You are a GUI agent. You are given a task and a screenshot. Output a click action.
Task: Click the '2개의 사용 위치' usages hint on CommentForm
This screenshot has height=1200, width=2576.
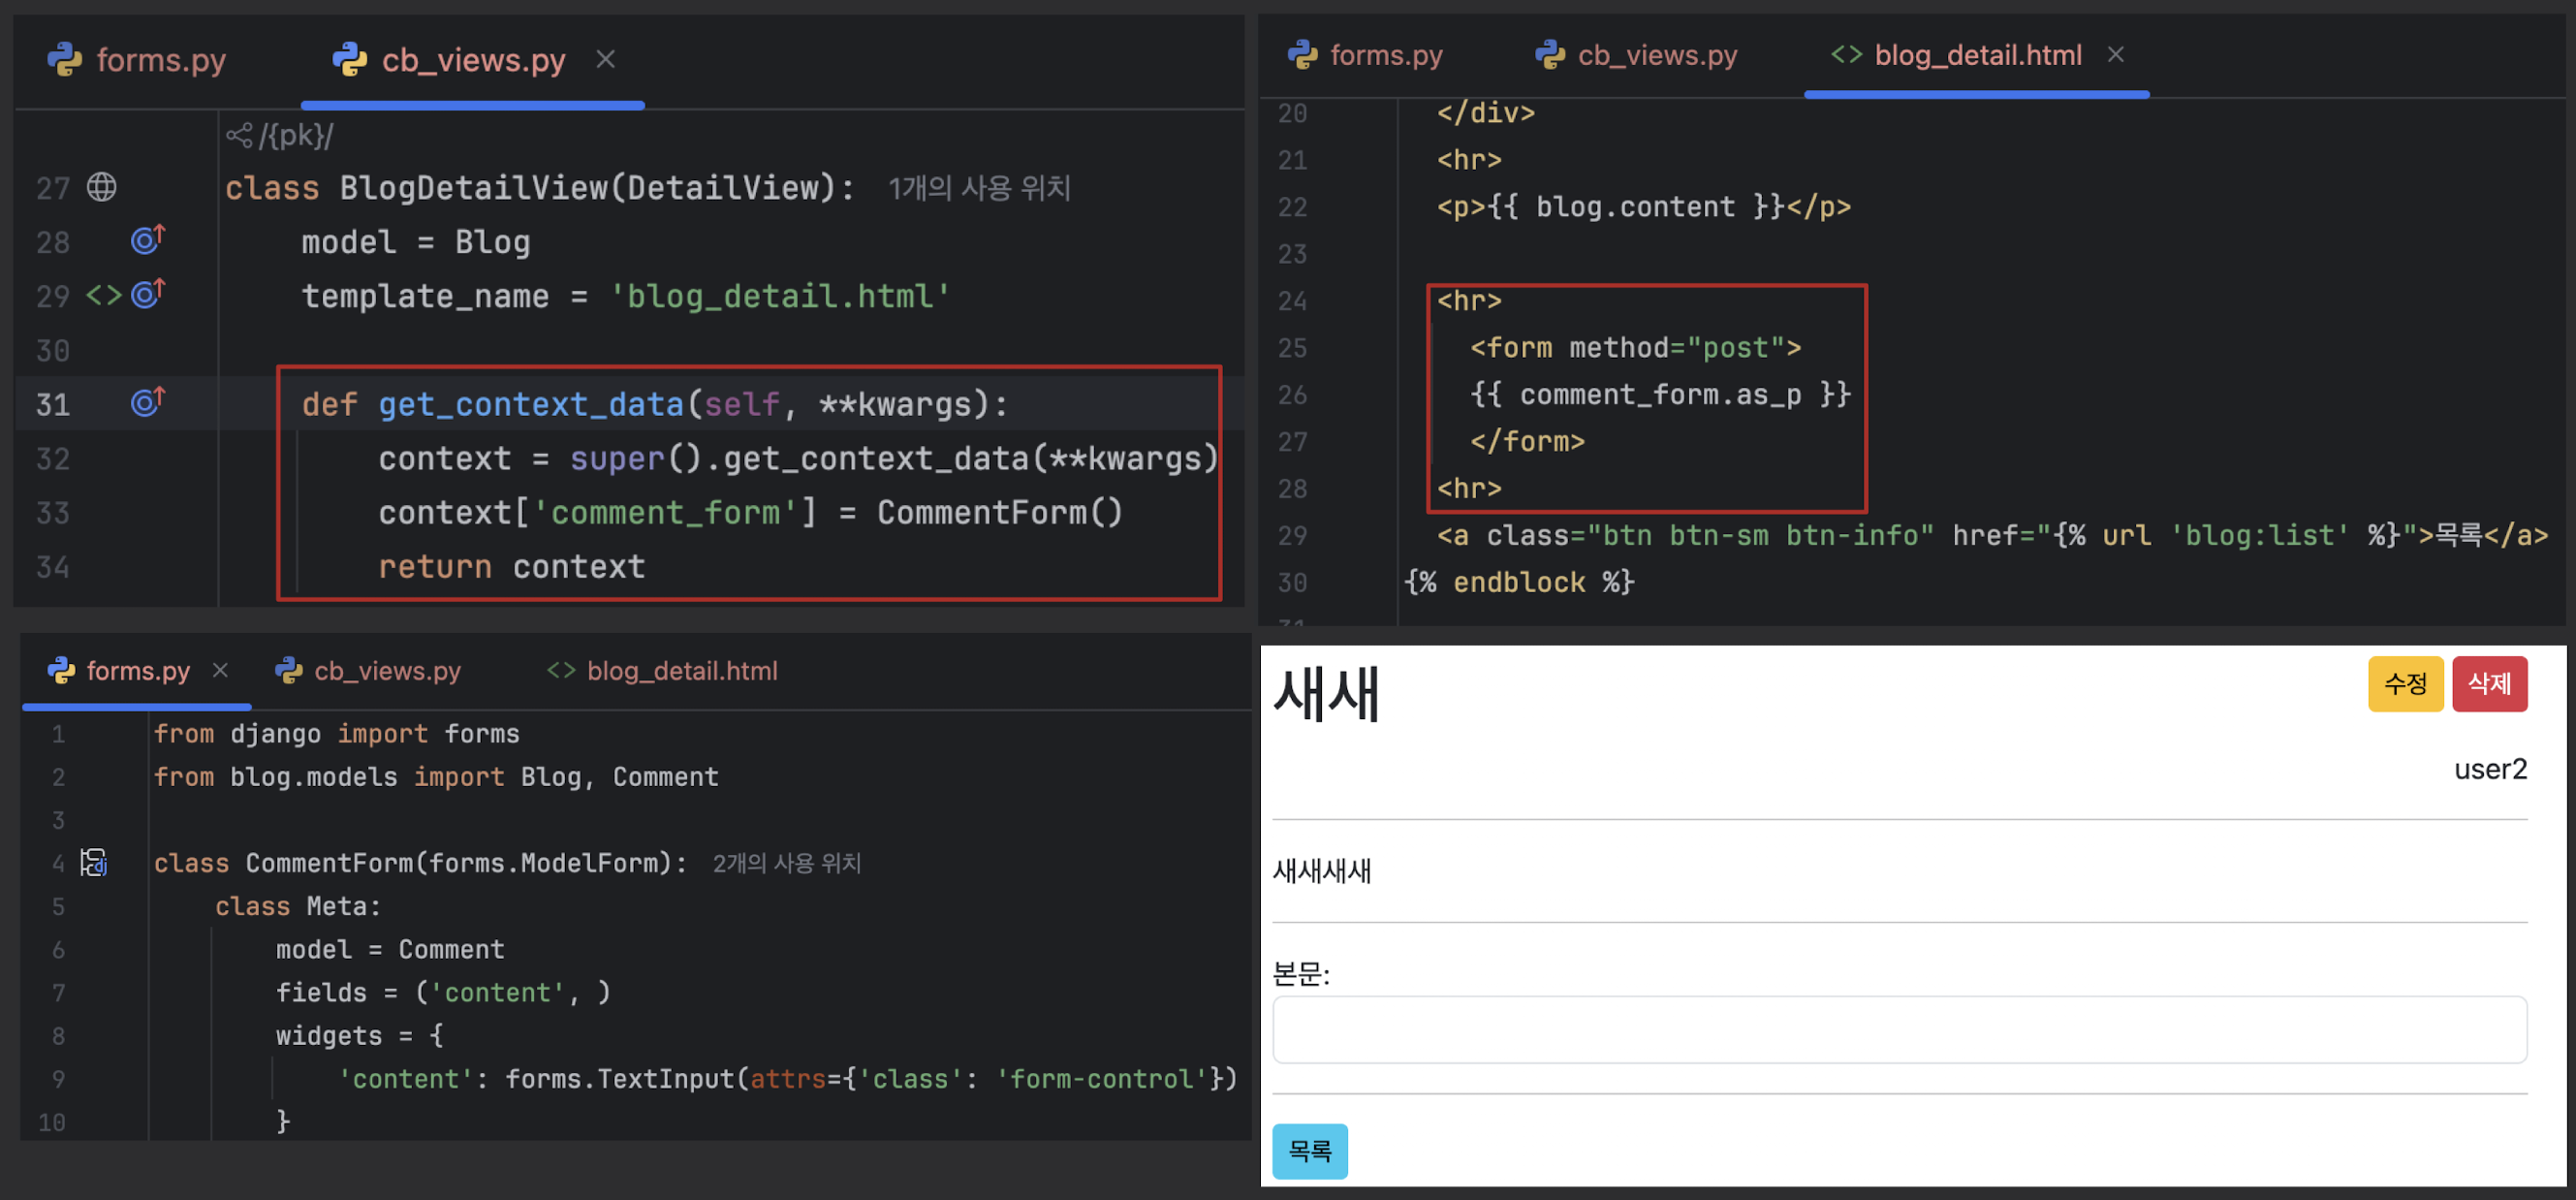pyautogui.click(x=786, y=863)
